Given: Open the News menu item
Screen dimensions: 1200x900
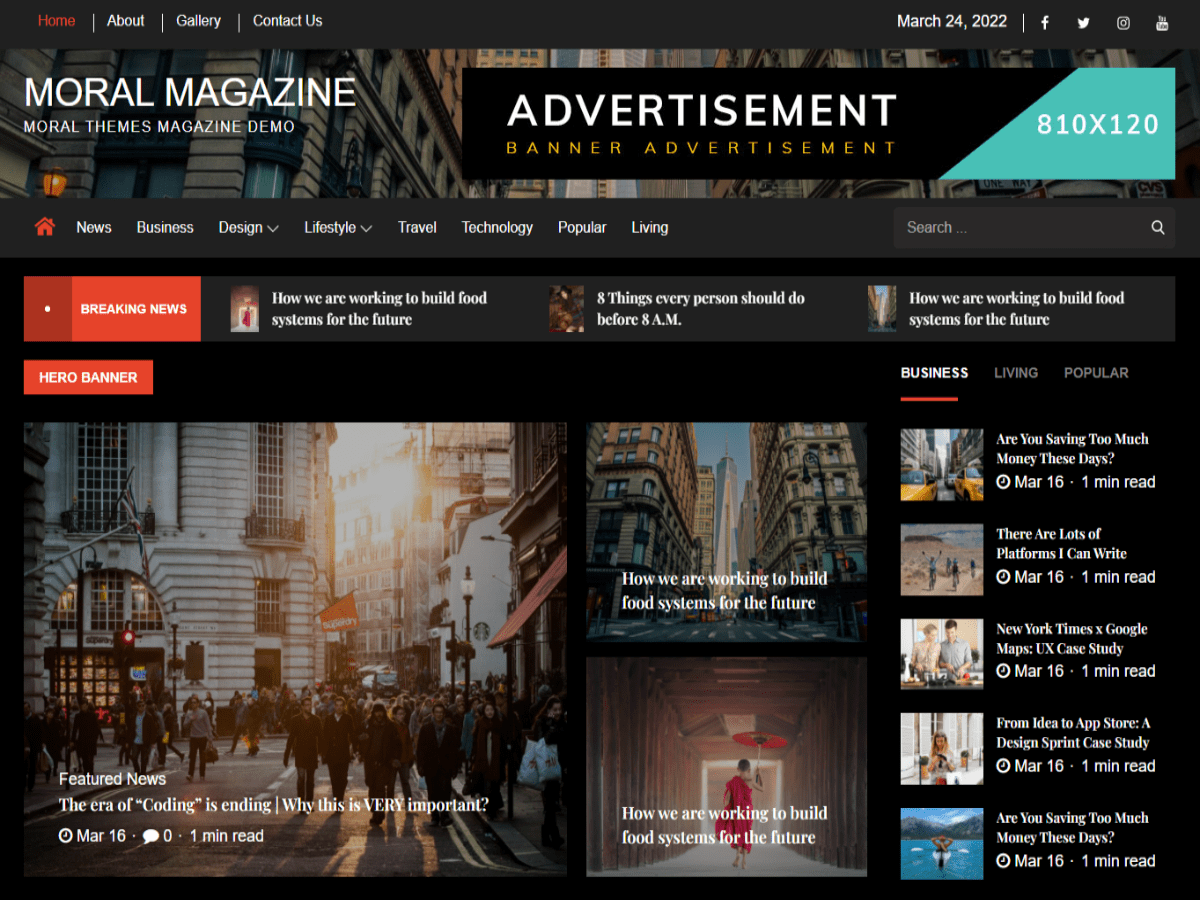Looking at the screenshot, I should pos(93,227).
